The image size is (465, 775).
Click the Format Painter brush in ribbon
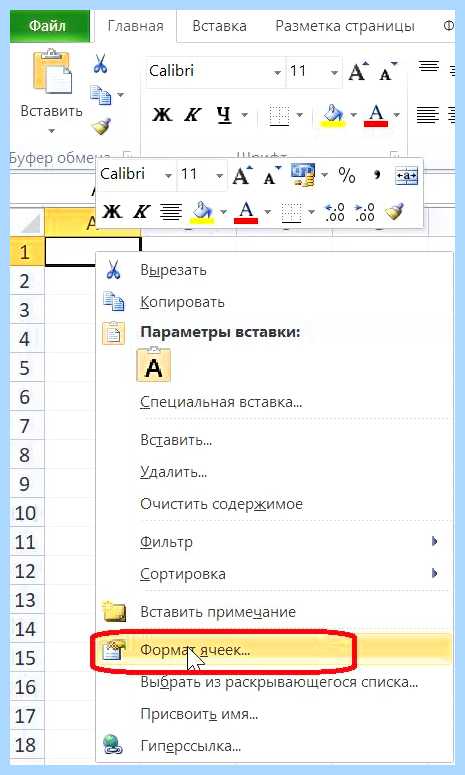click(101, 126)
